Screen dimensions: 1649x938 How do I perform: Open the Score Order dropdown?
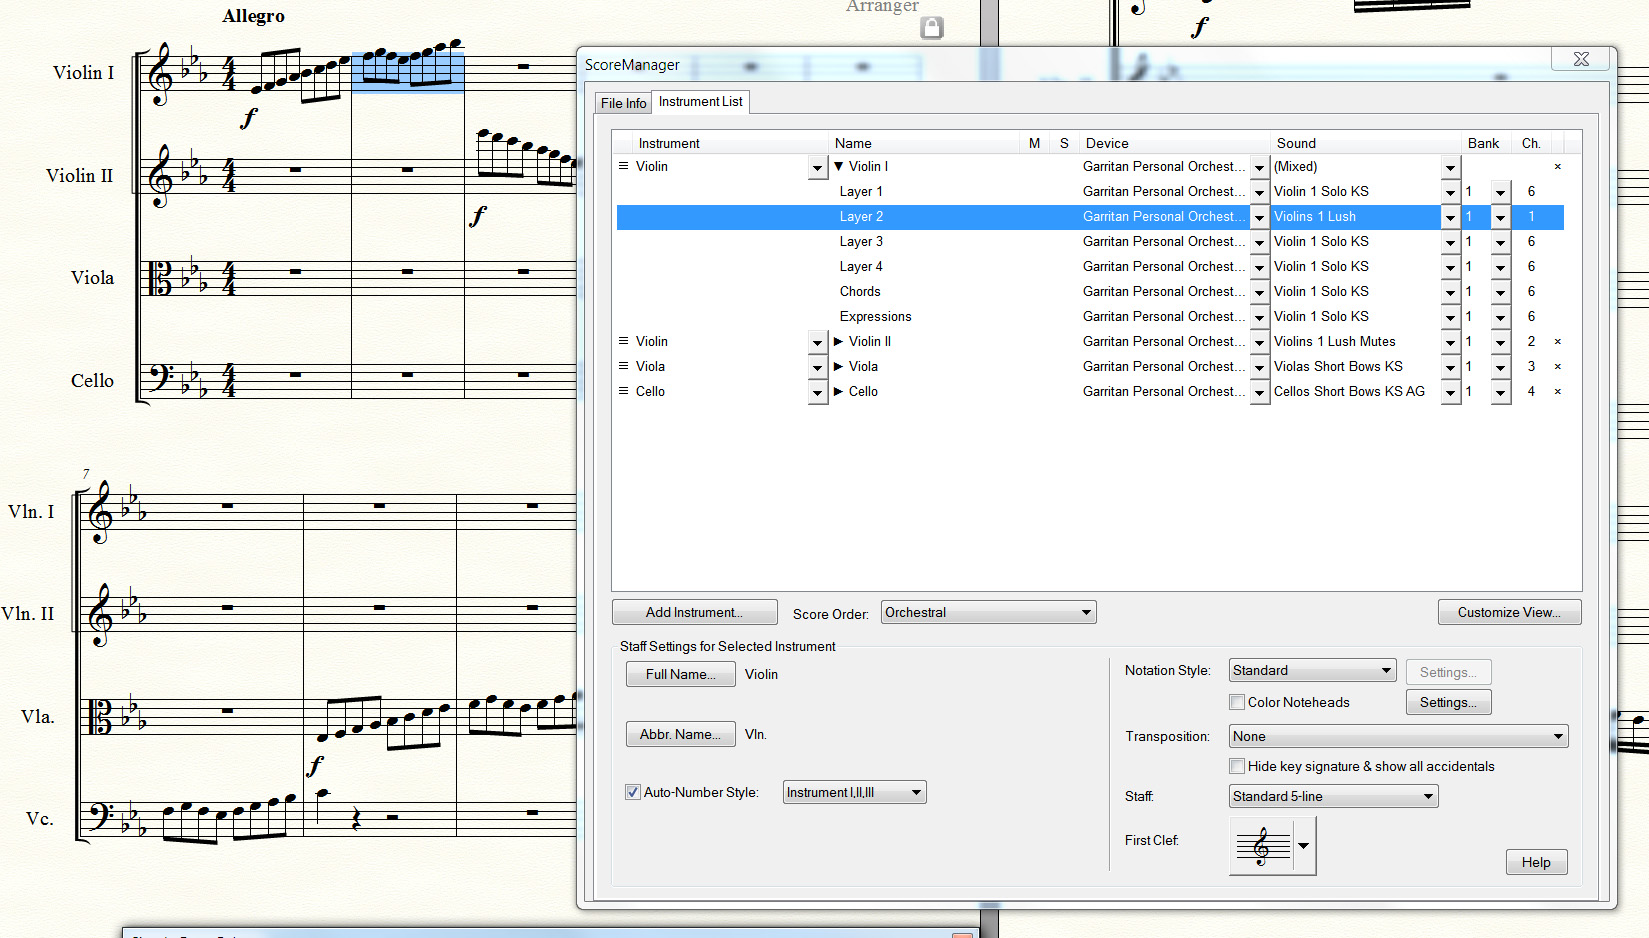[988, 612]
